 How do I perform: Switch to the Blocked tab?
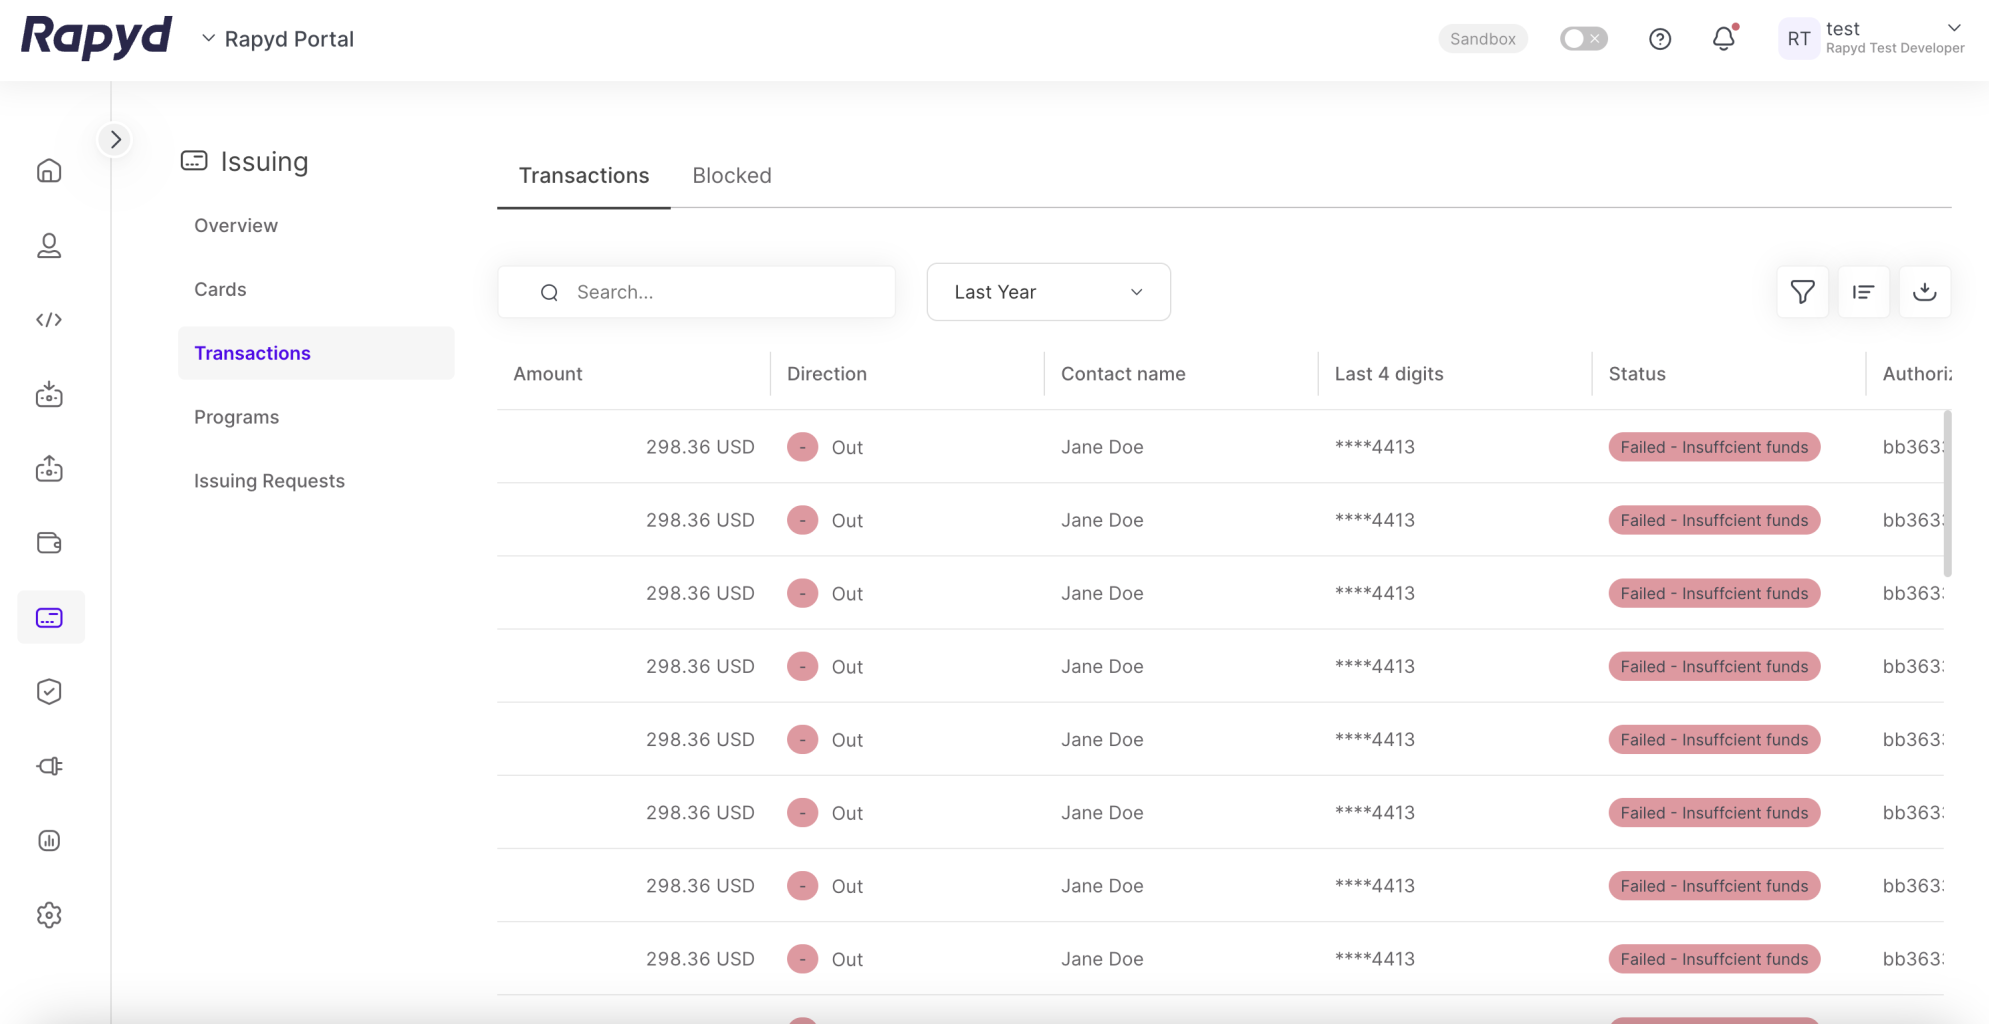(x=731, y=176)
